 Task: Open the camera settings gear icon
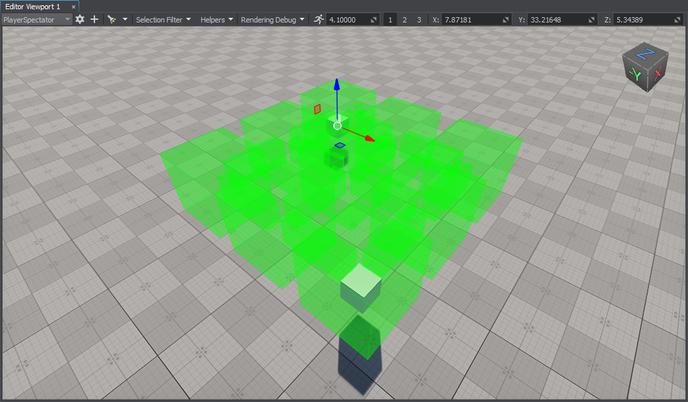pos(79,19)
